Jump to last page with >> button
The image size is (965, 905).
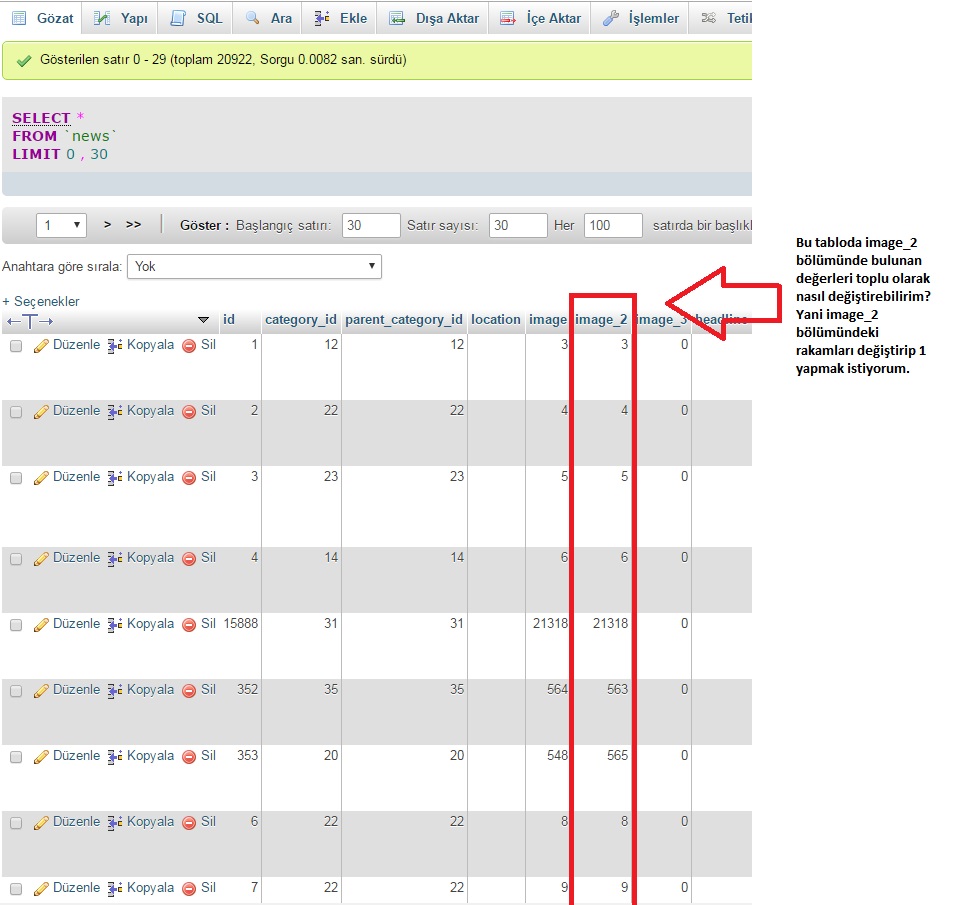(x=134, y=225)
